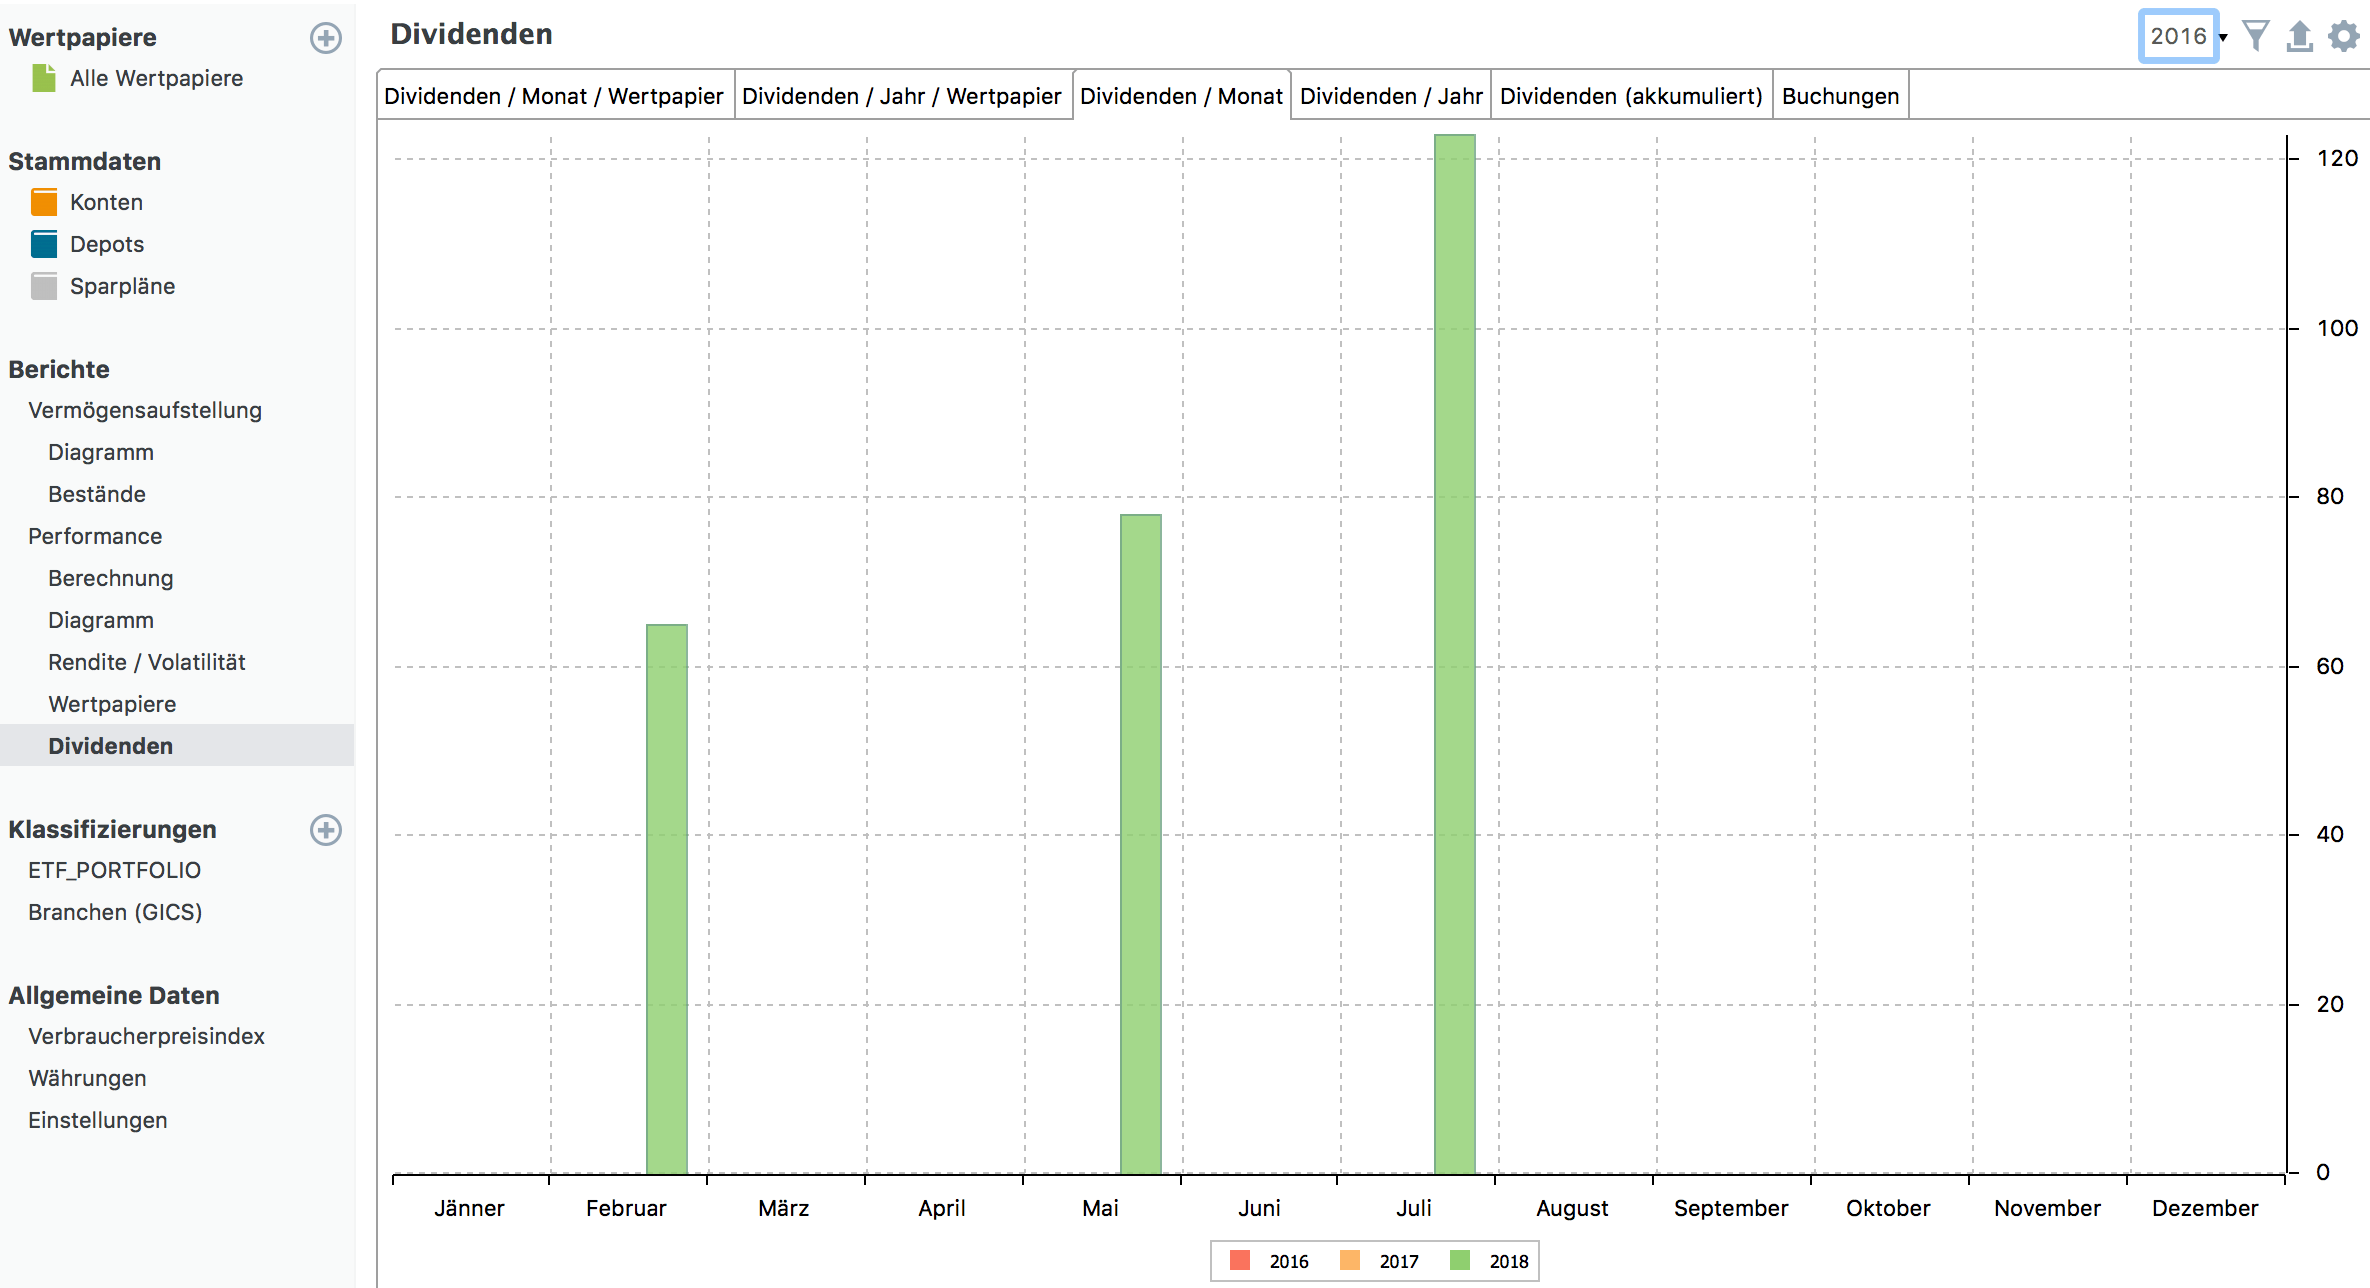The height and width of the screenshot is (1288, 2370).
Task: Click the Stammdaten section heading
Action: [85, 161]
